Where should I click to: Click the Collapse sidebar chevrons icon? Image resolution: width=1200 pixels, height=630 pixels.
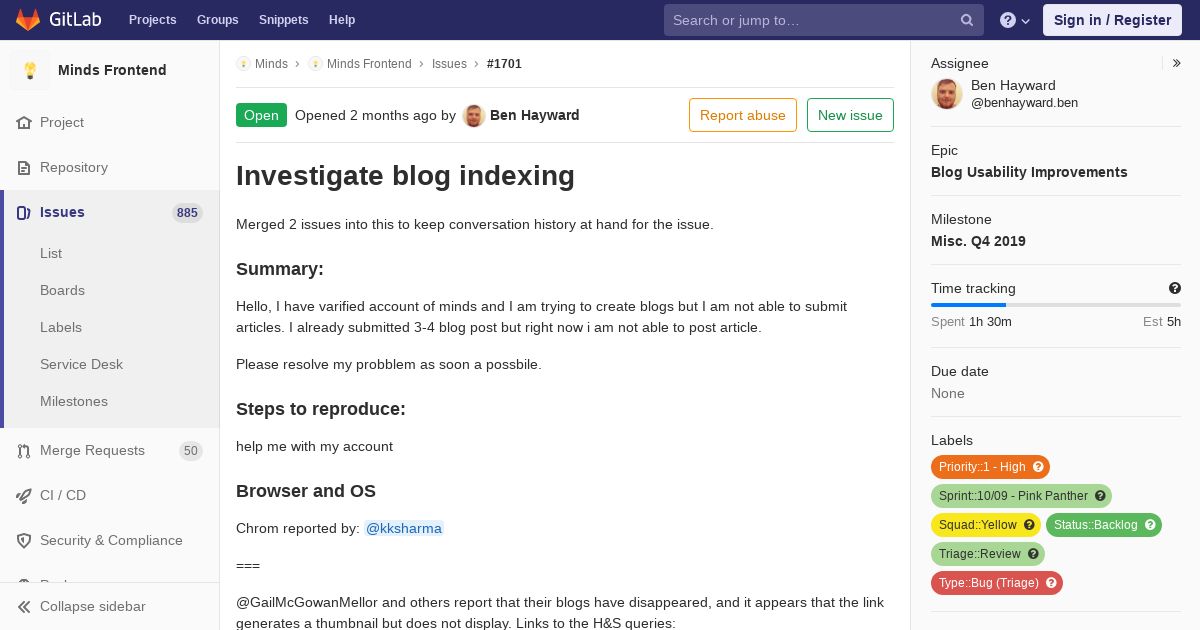24,606
